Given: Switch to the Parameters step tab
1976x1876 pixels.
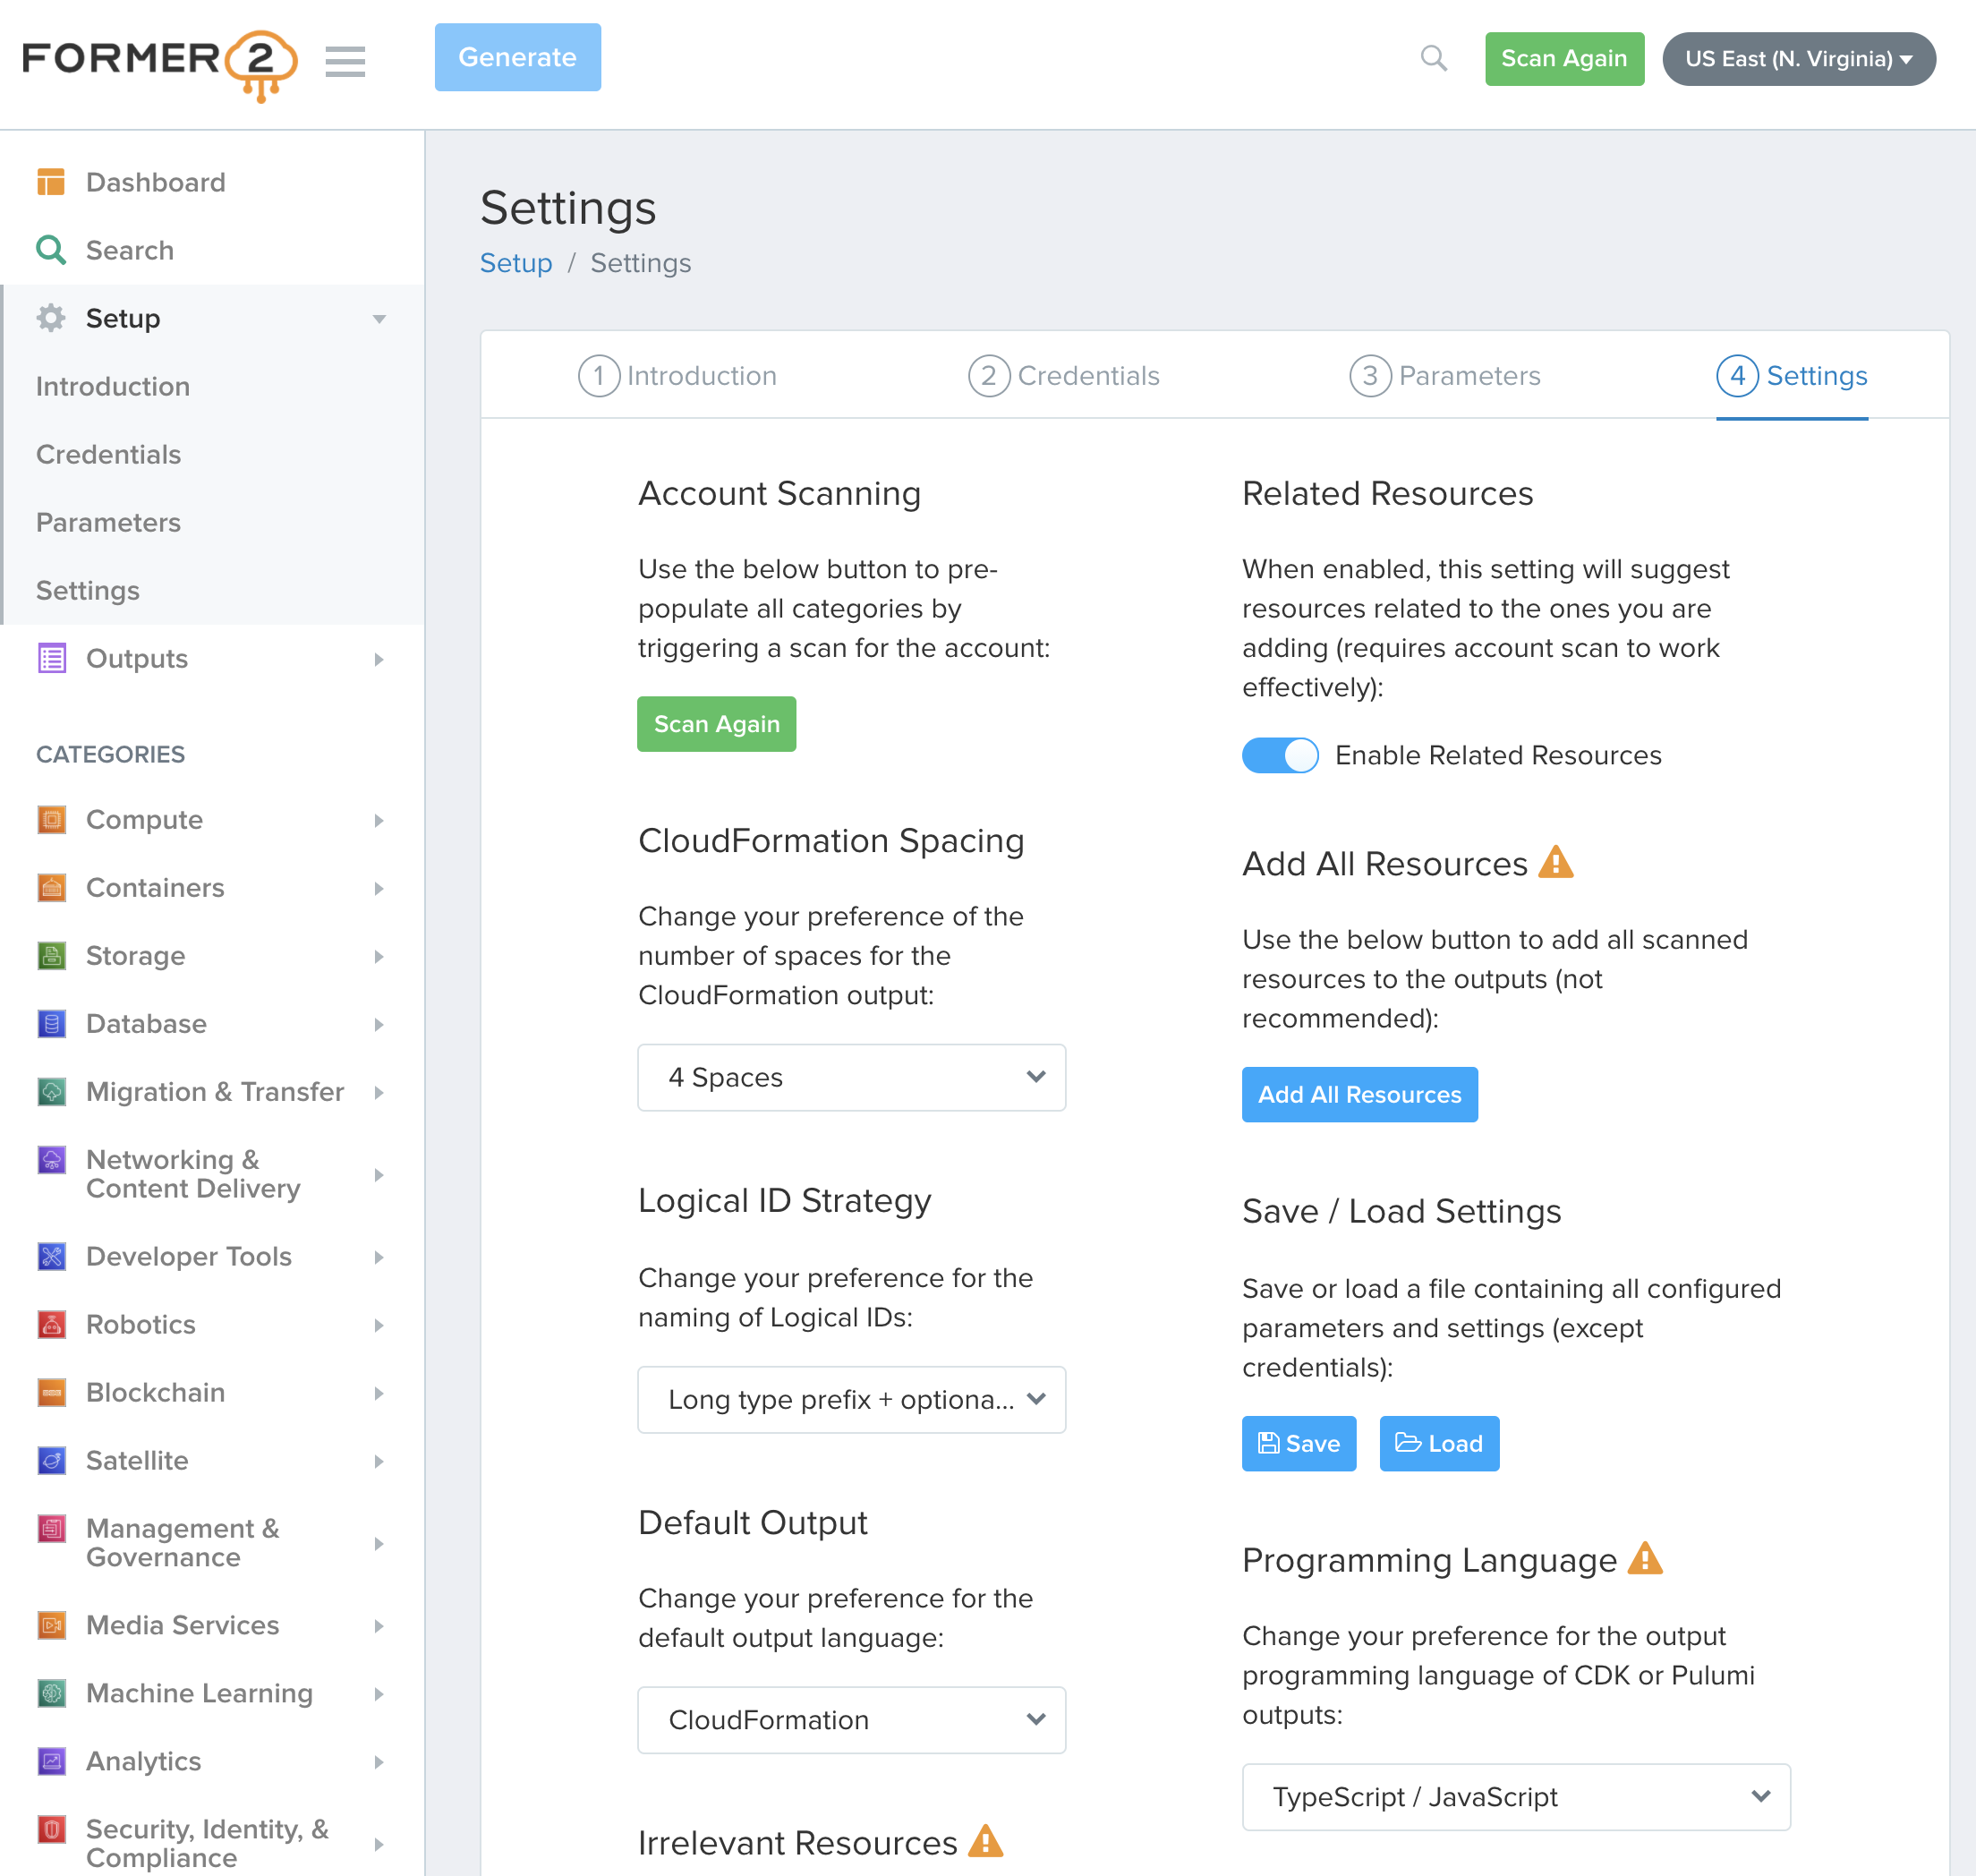Looking at the screenshot, I should (x=1445, y=376).
